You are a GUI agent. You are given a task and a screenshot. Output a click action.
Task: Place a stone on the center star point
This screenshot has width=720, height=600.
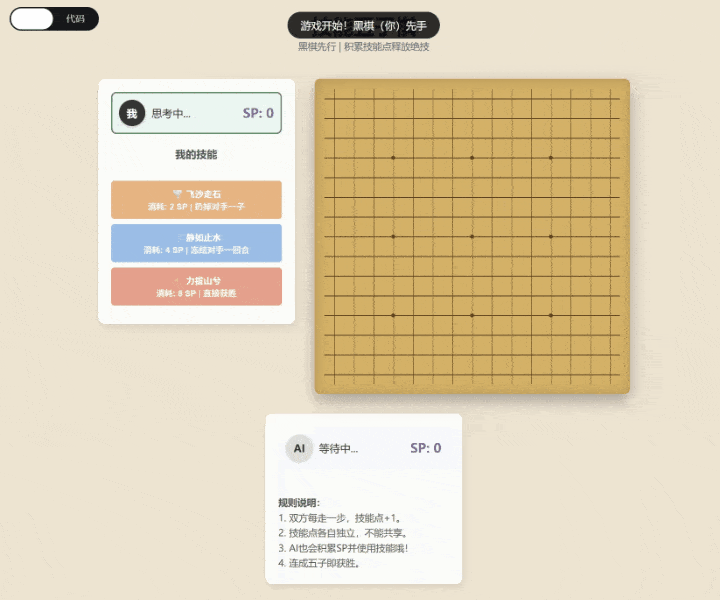tap(472, 236)
